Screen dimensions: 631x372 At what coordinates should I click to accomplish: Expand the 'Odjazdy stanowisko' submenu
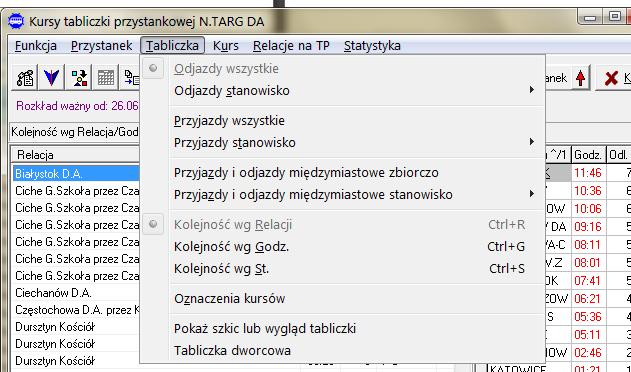[x=343, y=91]
